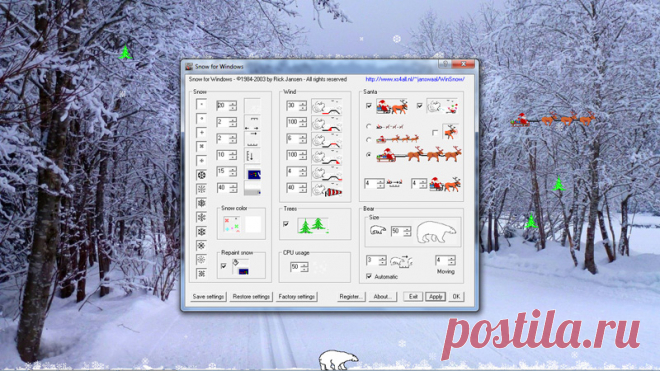Image resolution: width=660 pixels, height=371 pixels.
Task: Disable the Trees checkbox
Action: (286, 224)
